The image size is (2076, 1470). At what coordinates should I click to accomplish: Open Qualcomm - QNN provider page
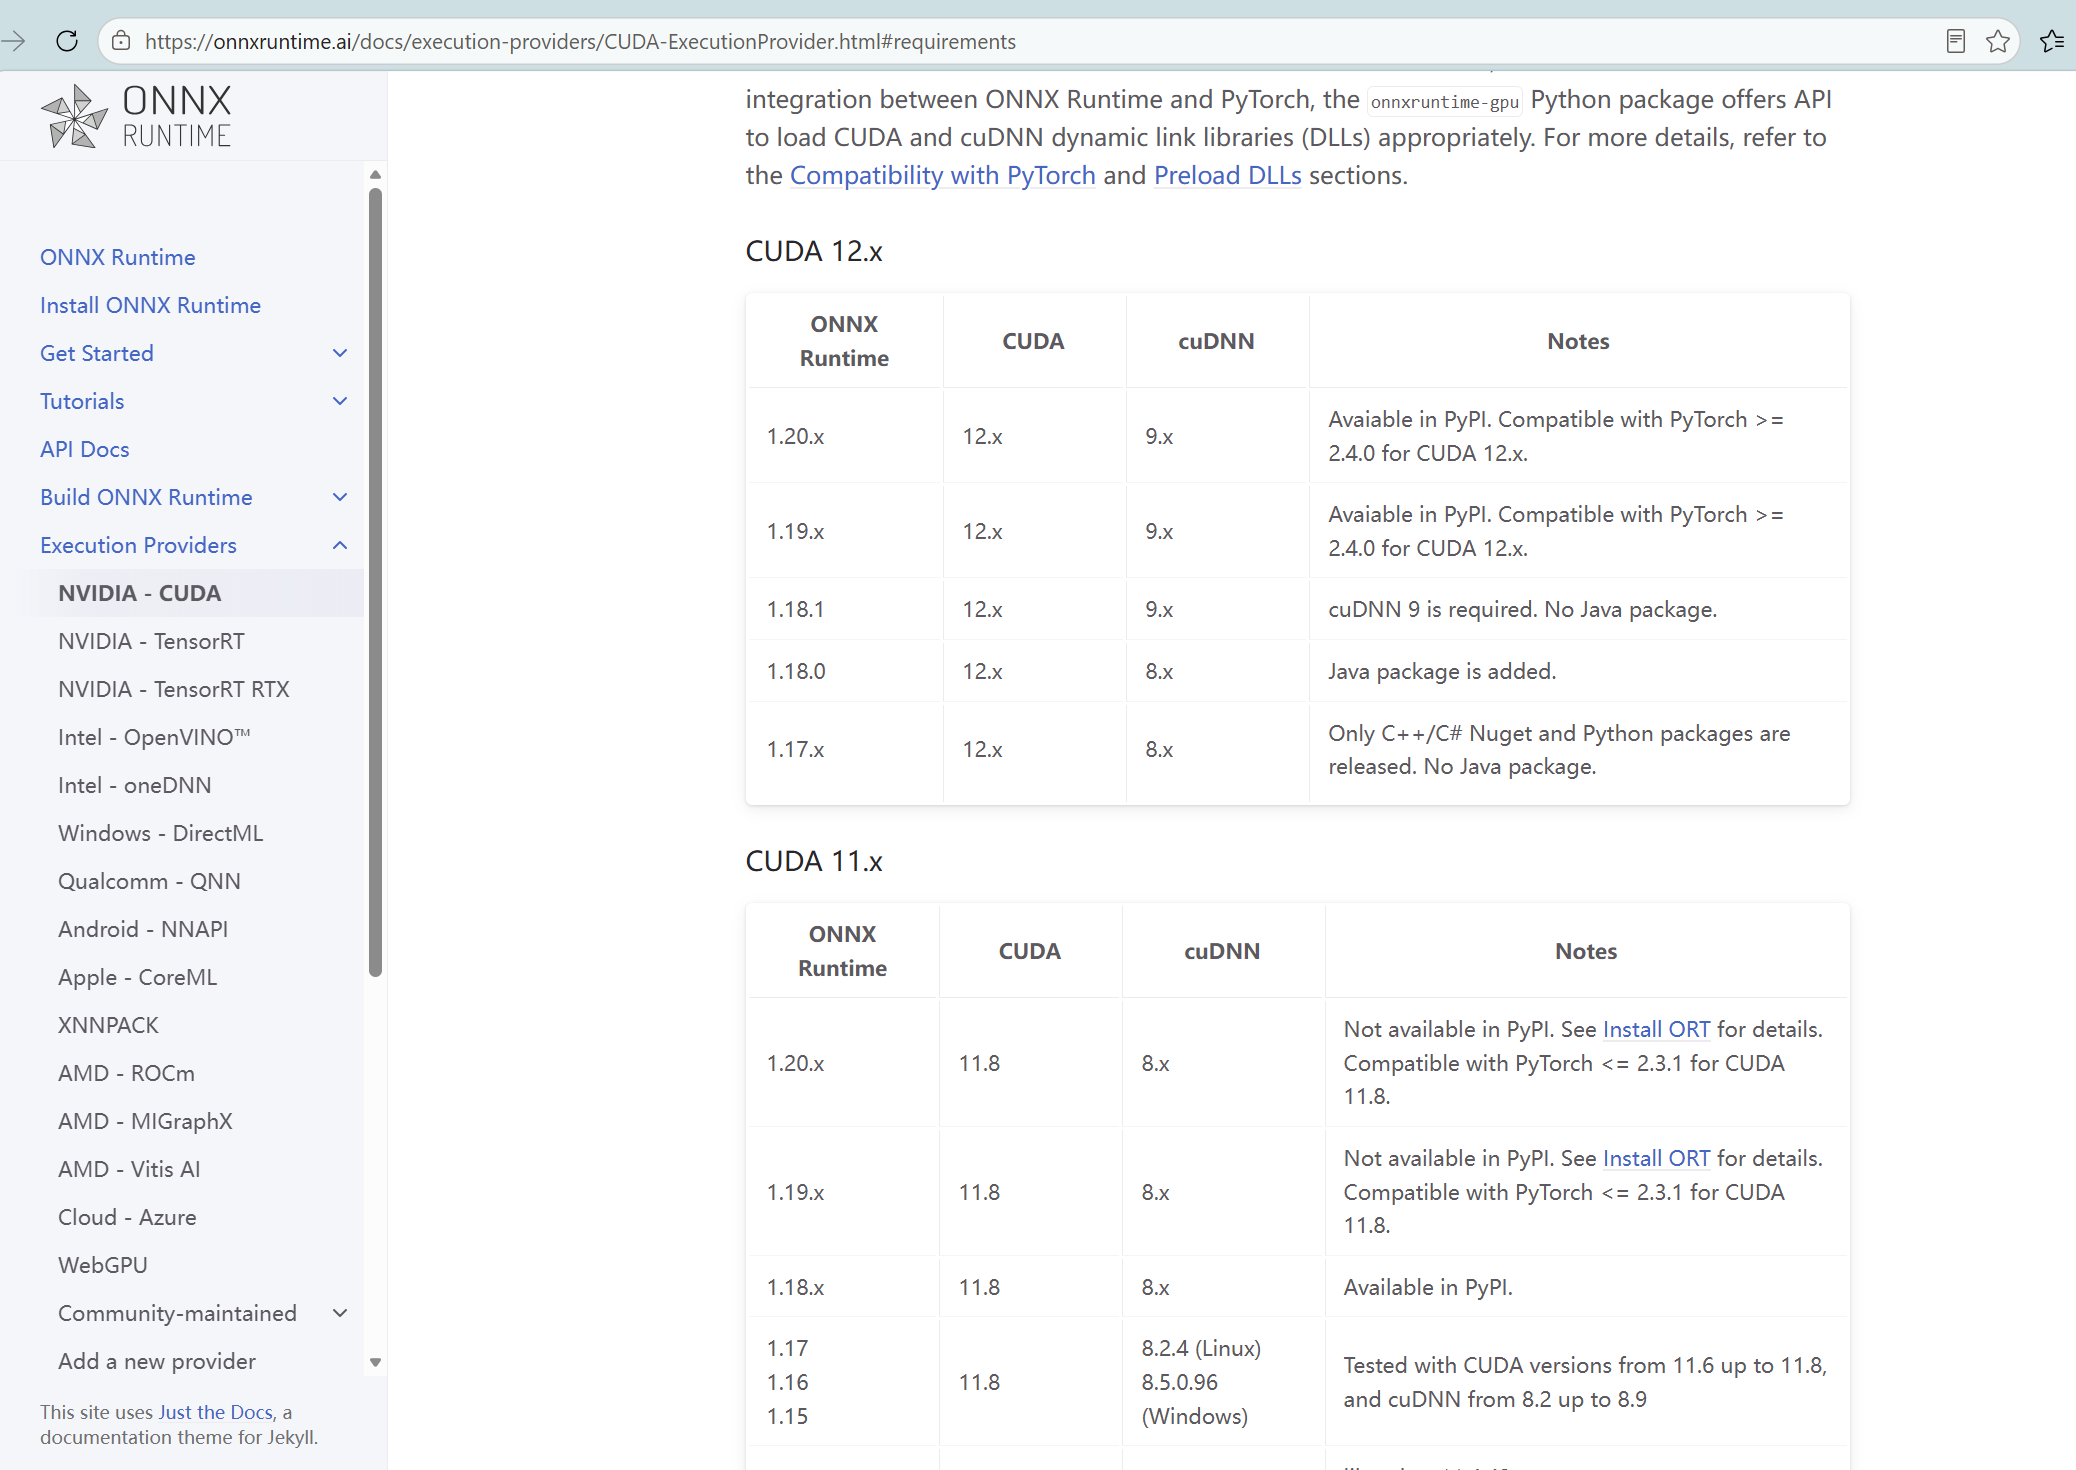(x=149, y=881)
